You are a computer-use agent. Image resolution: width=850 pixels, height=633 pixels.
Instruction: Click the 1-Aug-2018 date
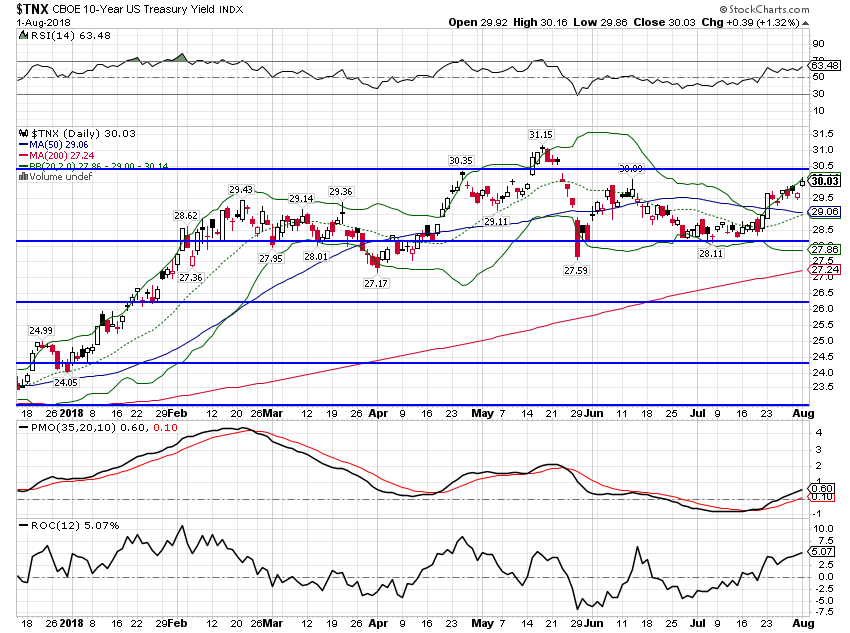(x=43, y=23)
